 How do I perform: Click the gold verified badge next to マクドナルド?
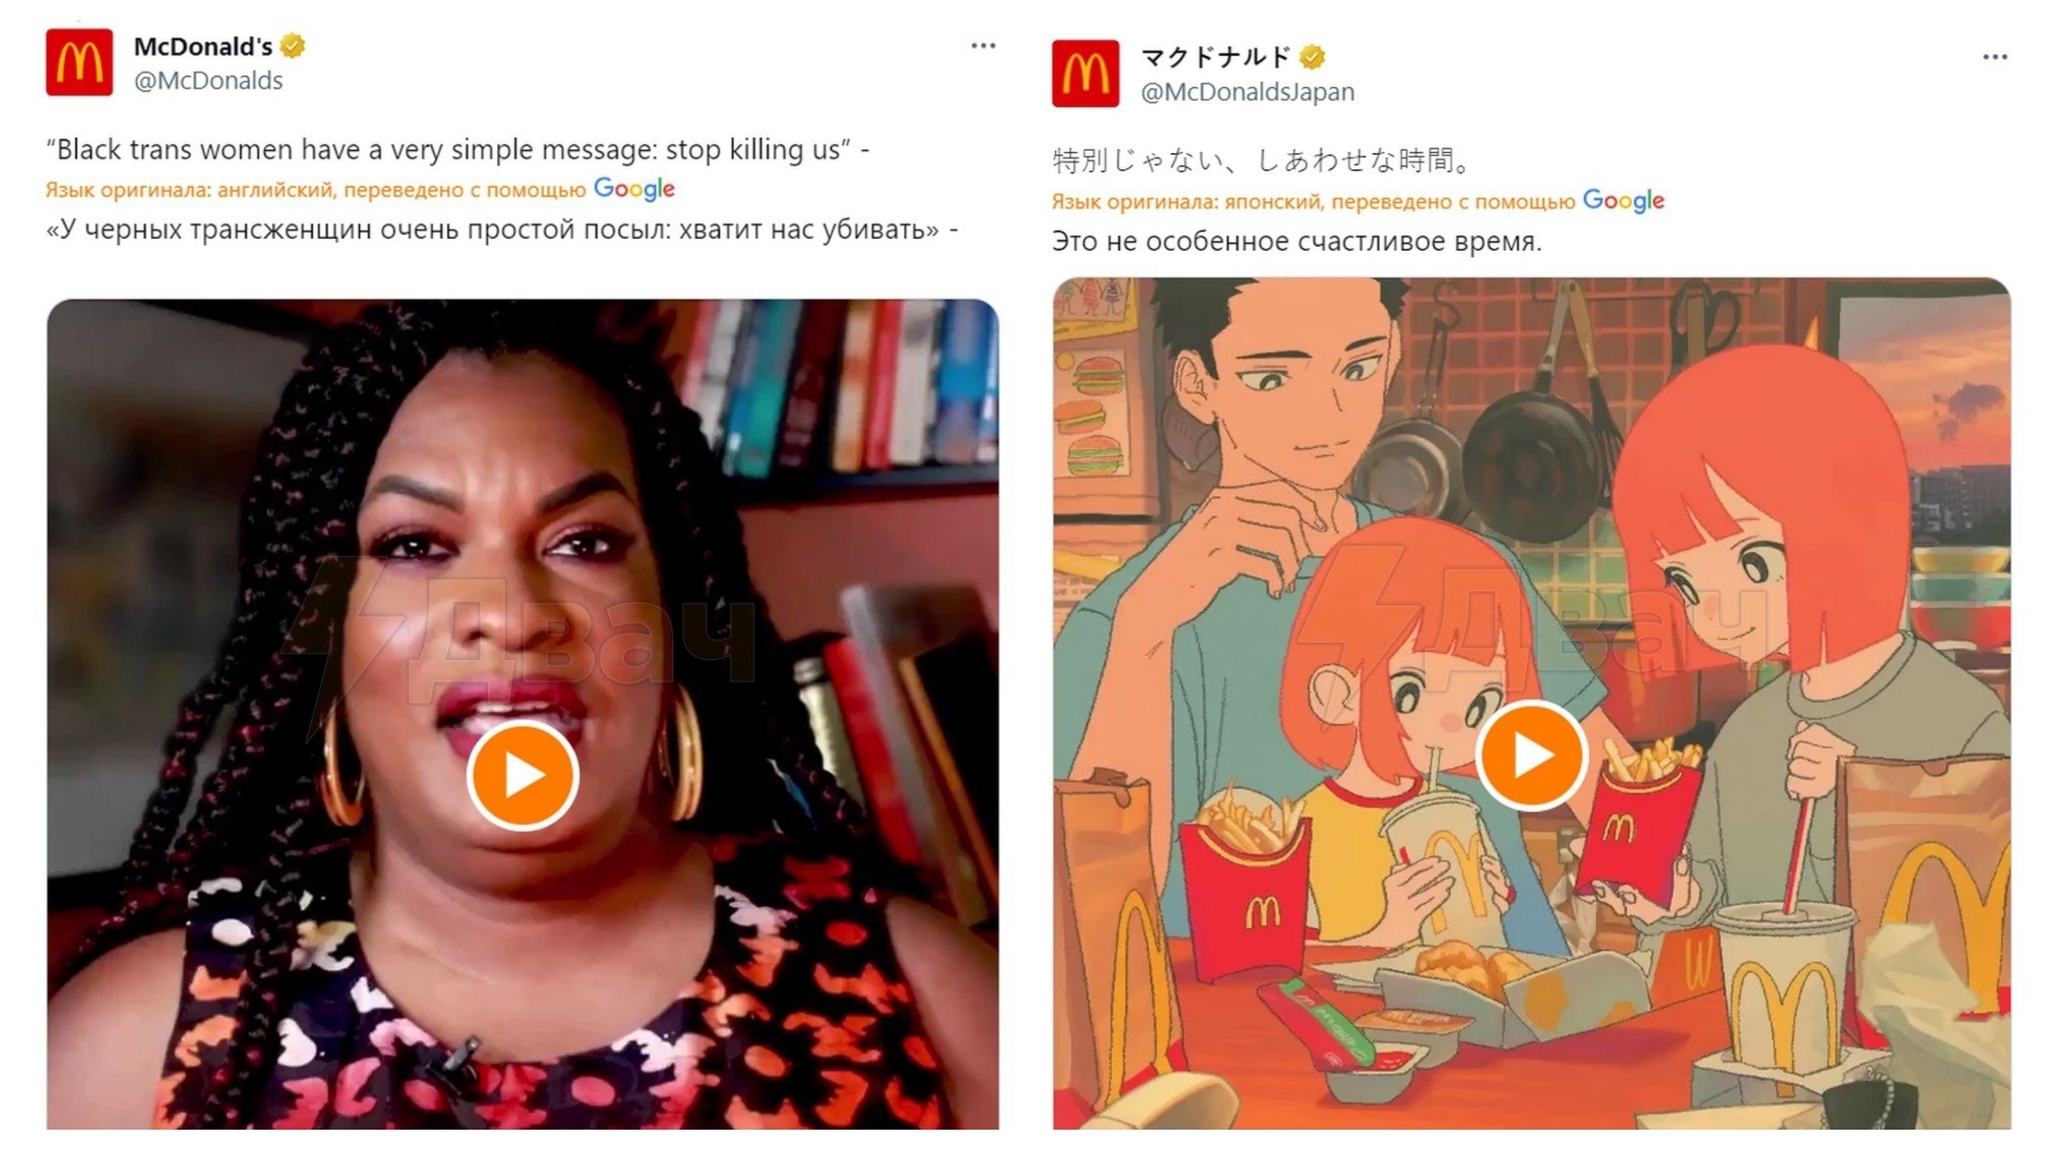click(1313, 57)
